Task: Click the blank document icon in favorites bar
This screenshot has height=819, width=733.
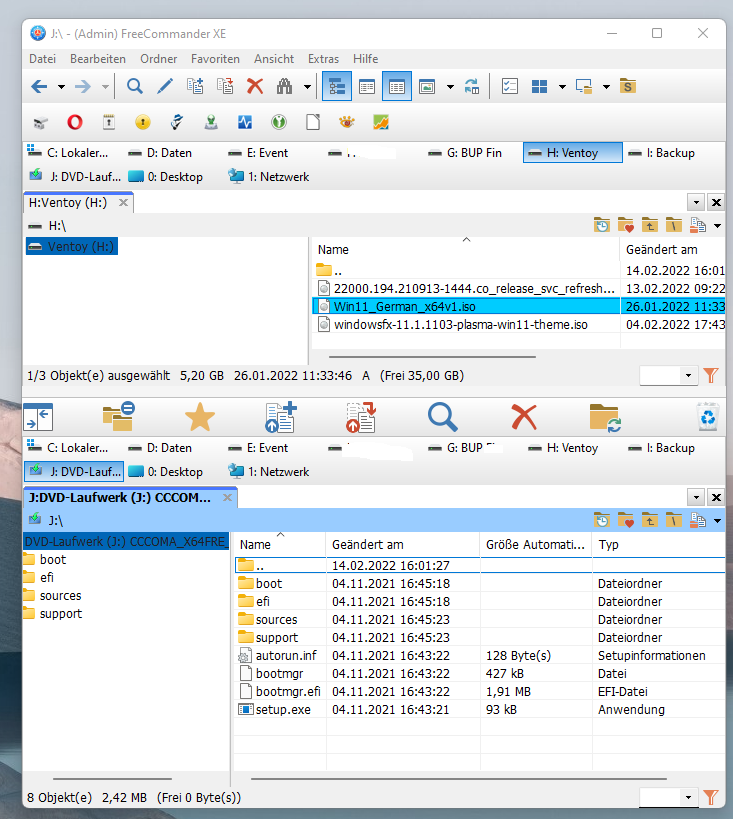Action: click(313, 122)
